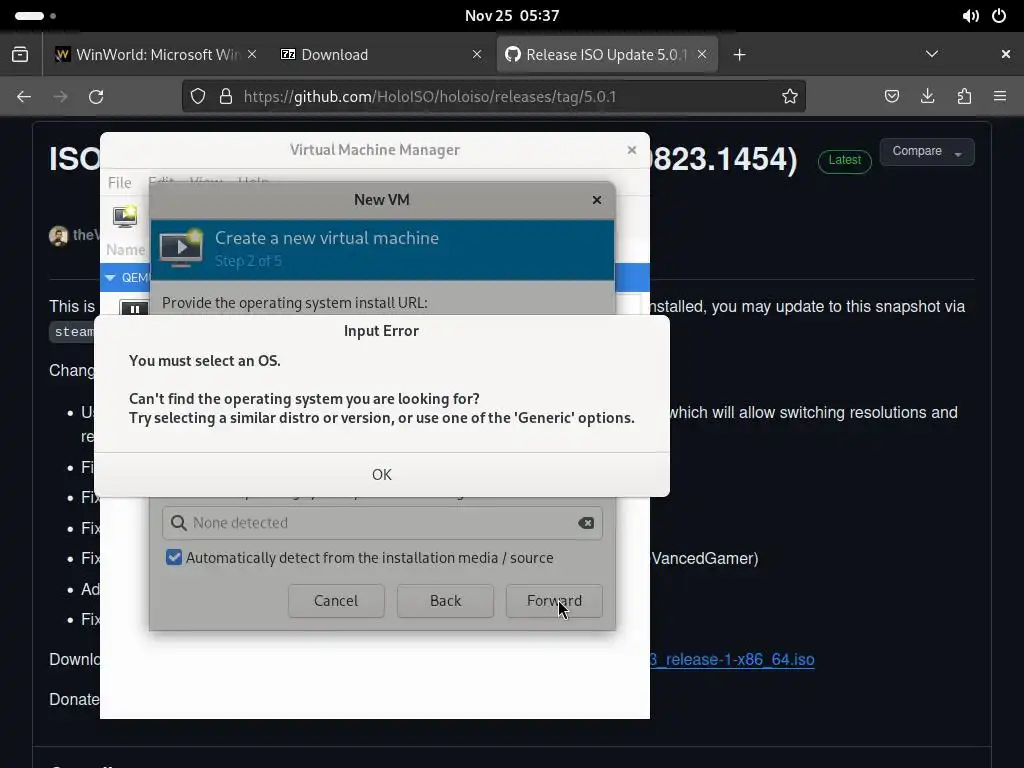Close the WinWorld tab
This screenshot has width=1024, height=768.
[x=252, y=54]
